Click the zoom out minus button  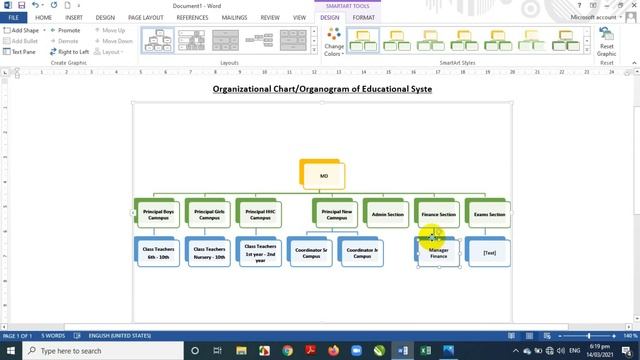(560, 336)
